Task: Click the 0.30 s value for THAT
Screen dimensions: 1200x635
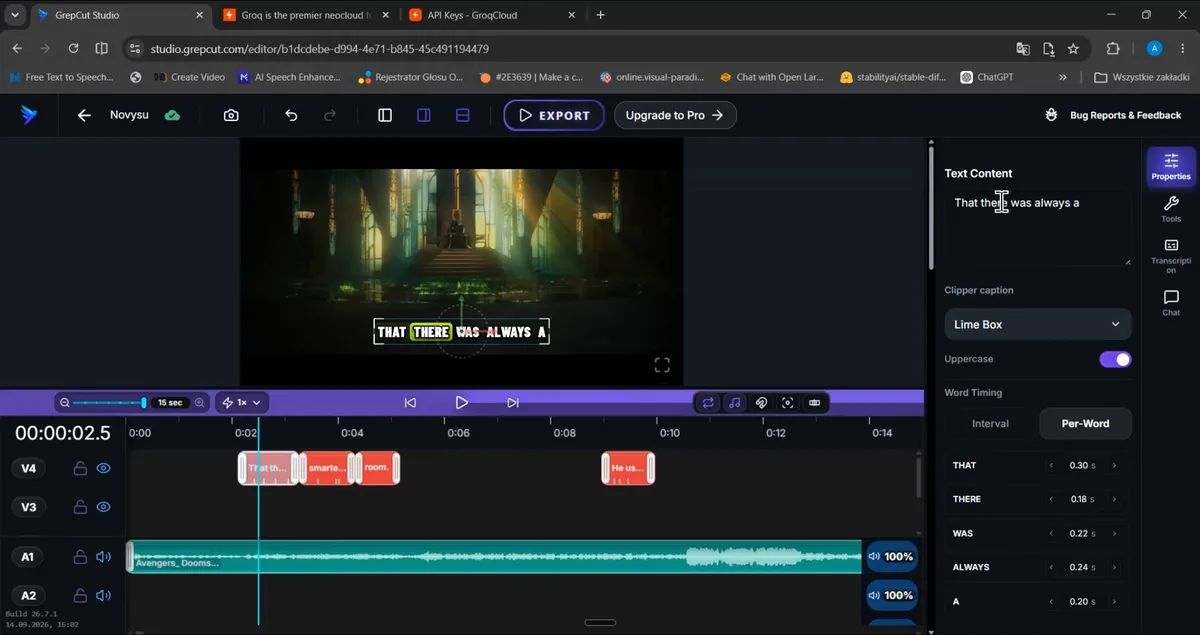Action: point(1081,465)
